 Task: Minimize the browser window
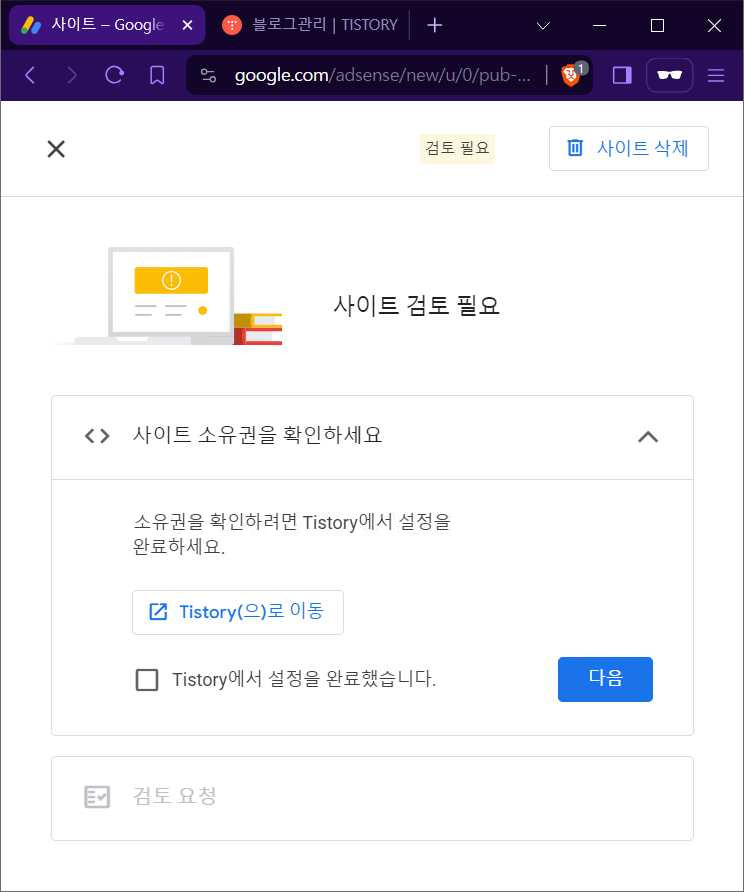click(x=600, y=26)
